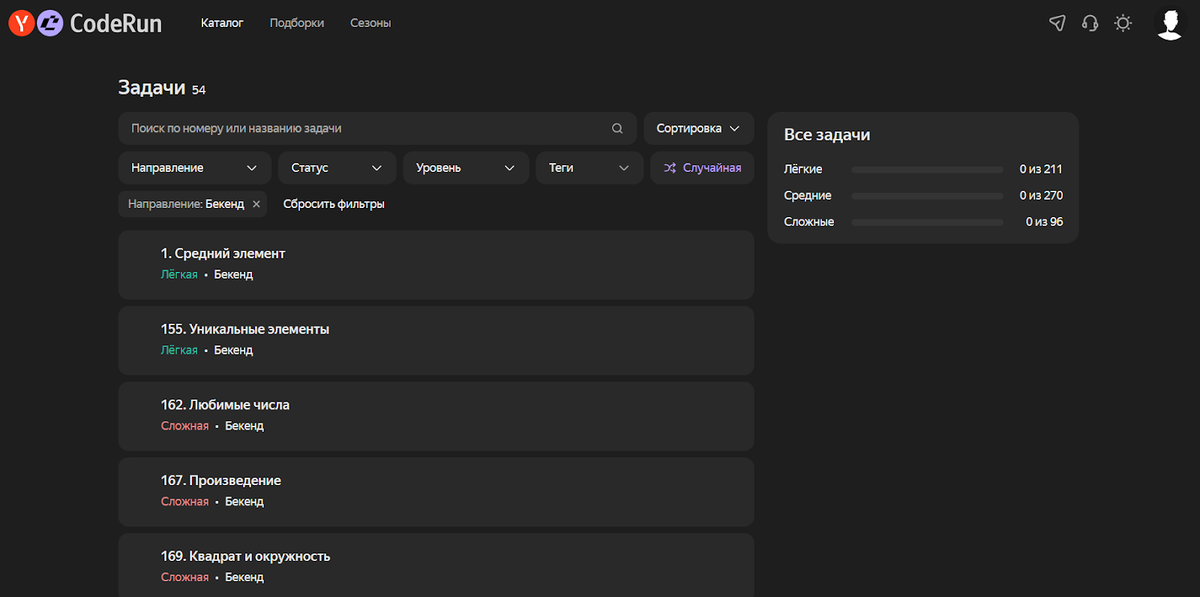Click the Лёгкие progress bar
Screen dimensions: 1200x597
[x=927, y=169]
